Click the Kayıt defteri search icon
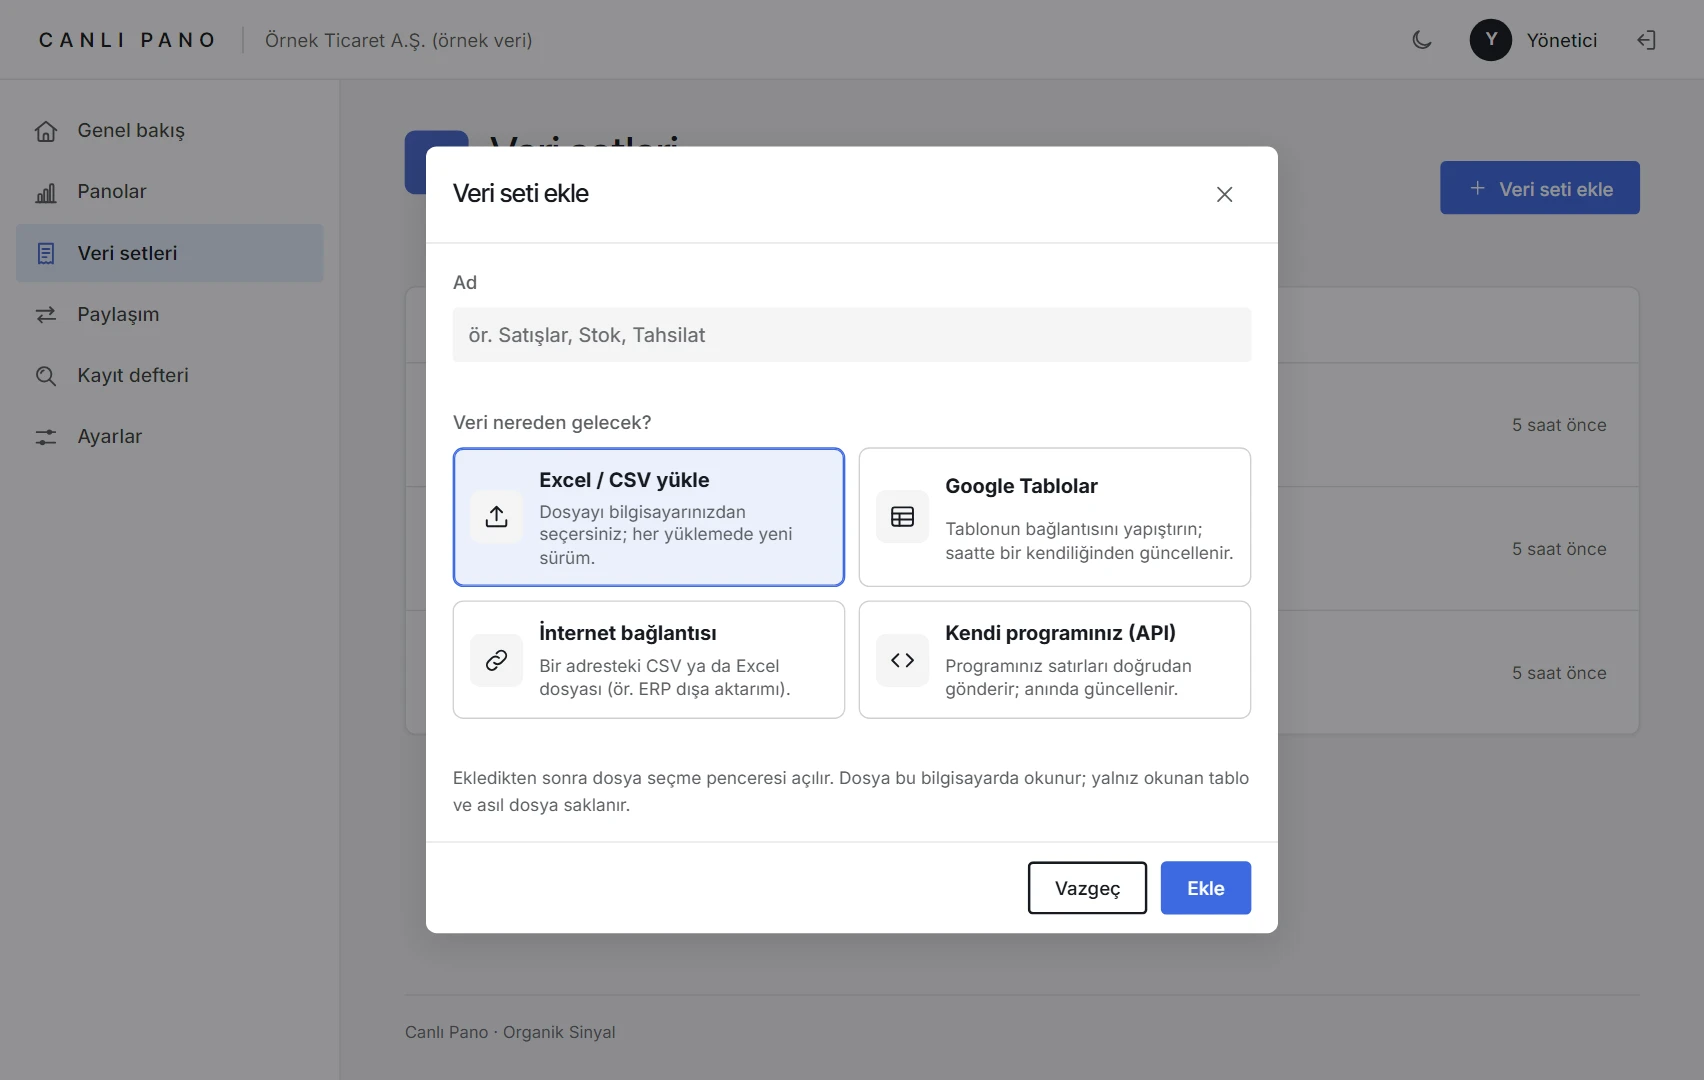The image size is (1704, 1080). (x=46, y=376)
